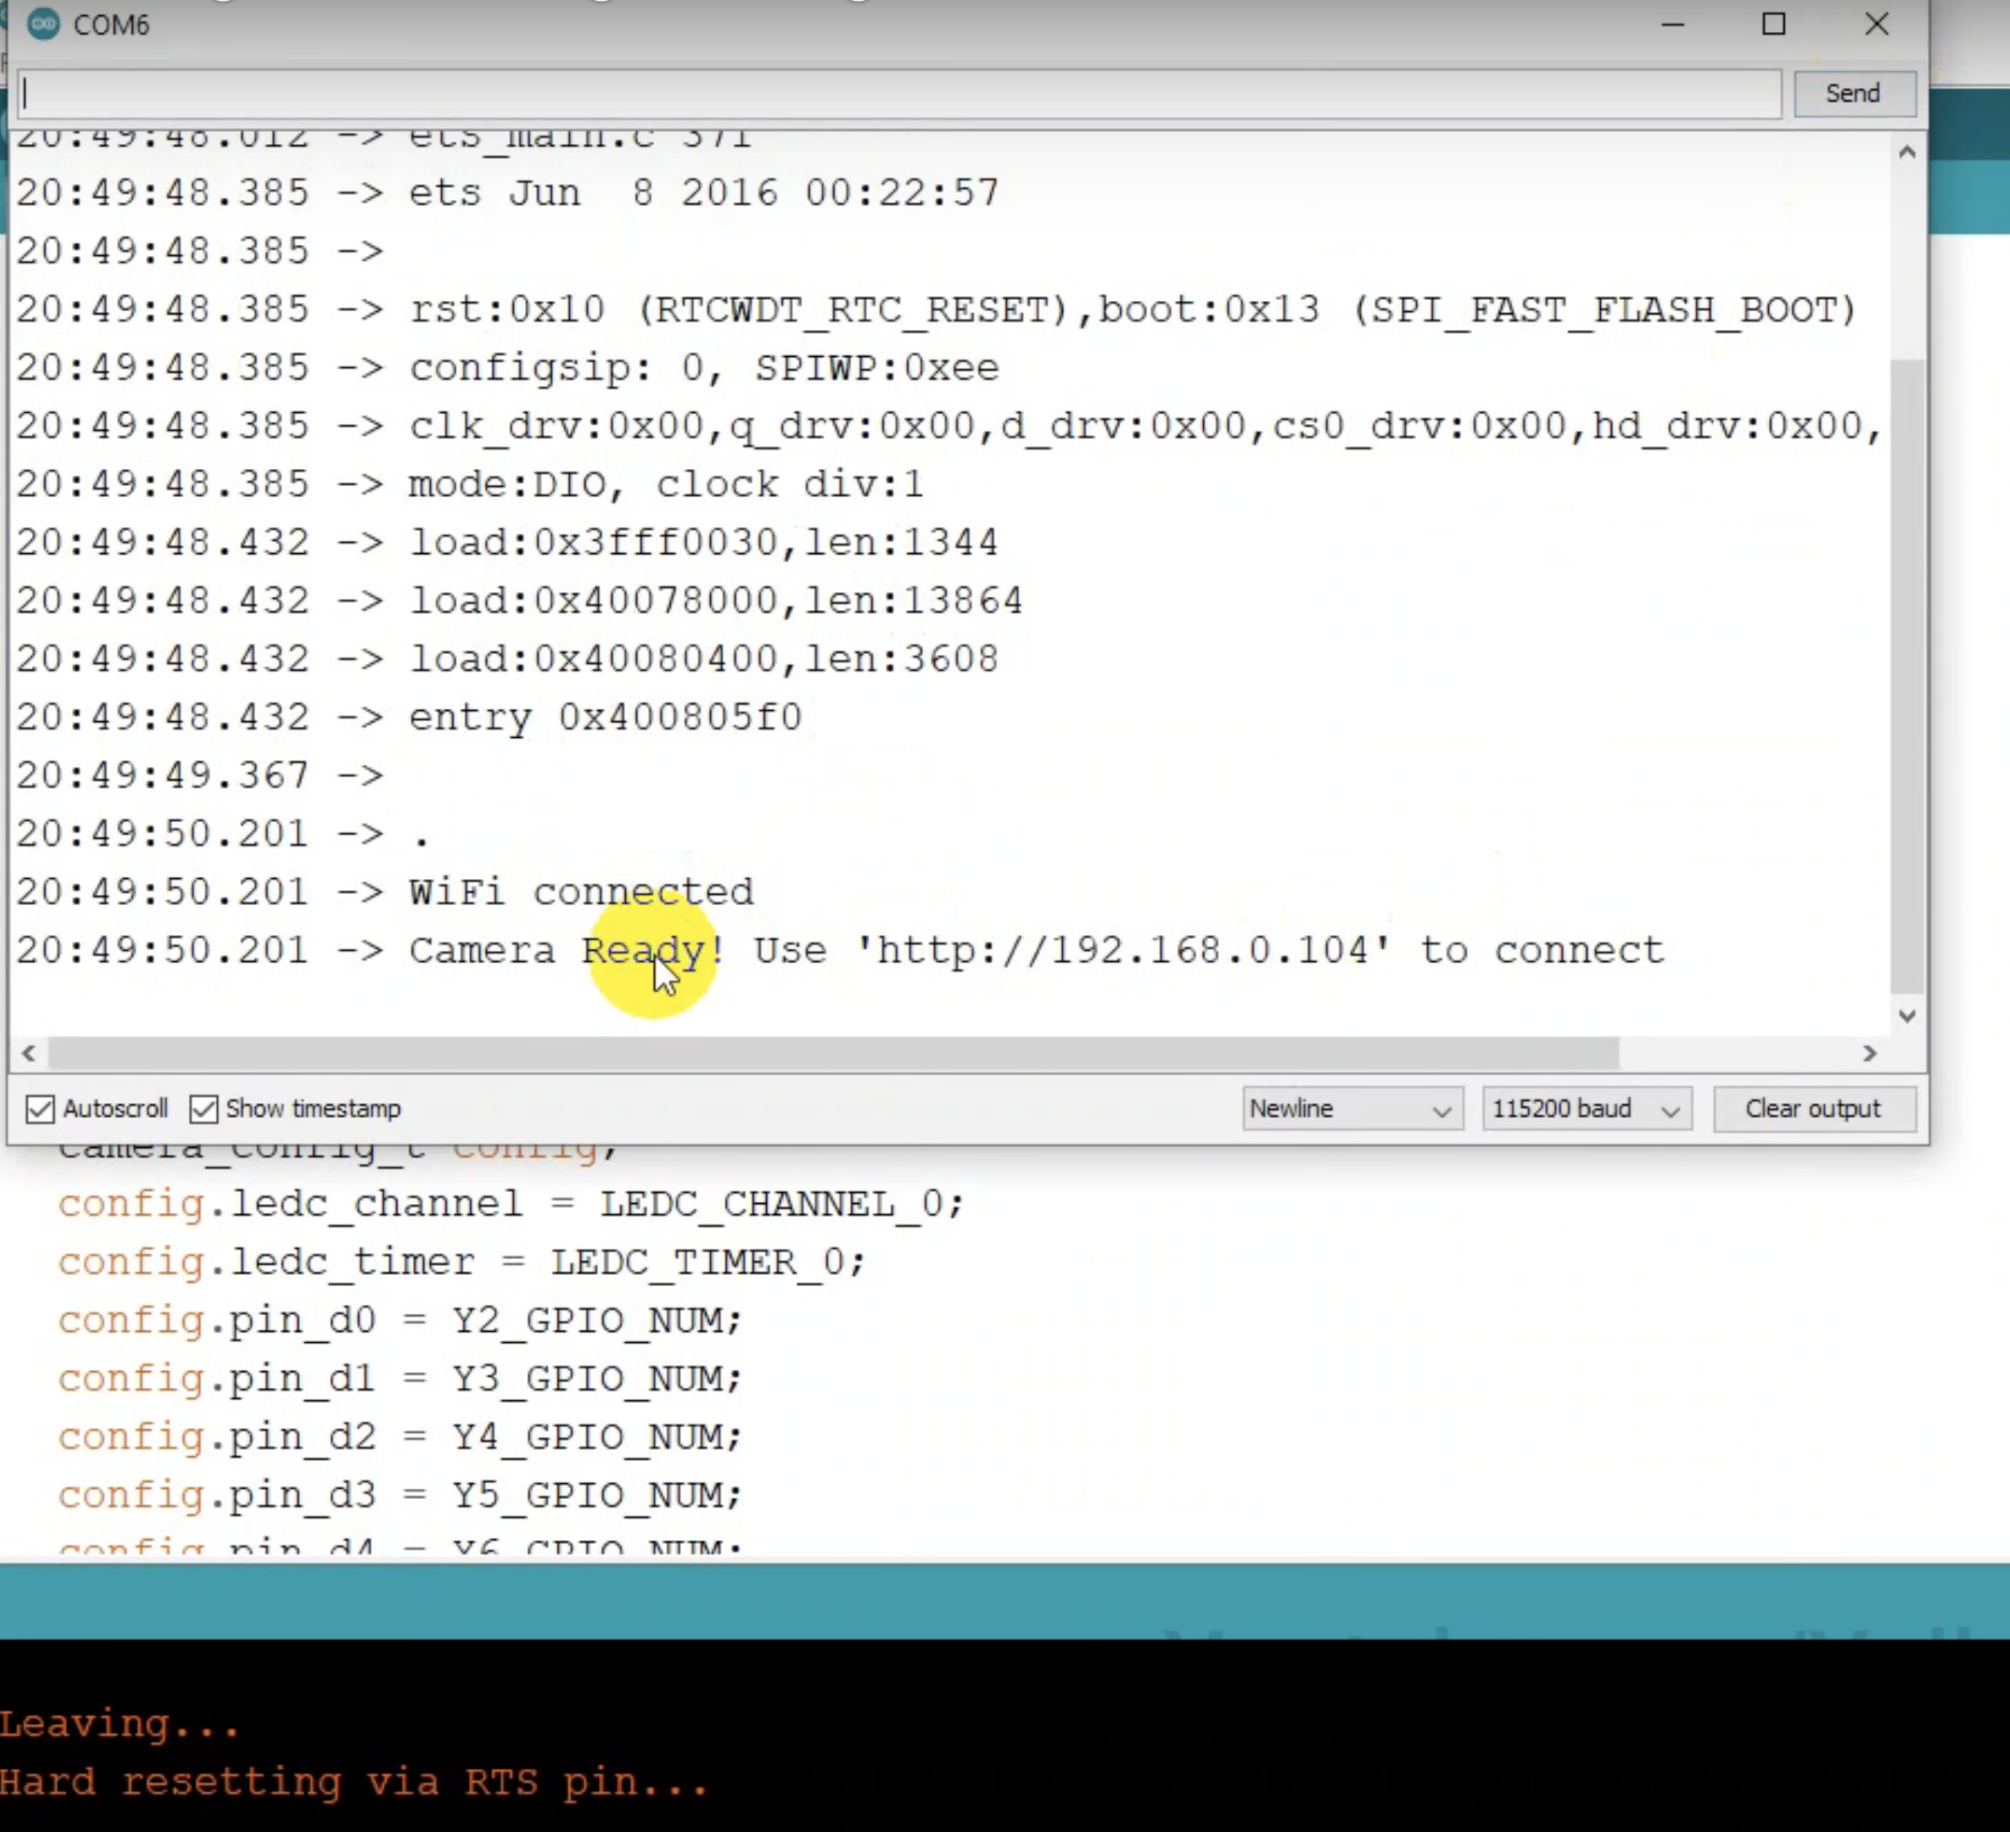The image size is (2010, 1832).
Task: Click the scroll right arrow at bottom
Action: click(x=1869, y=1053)
